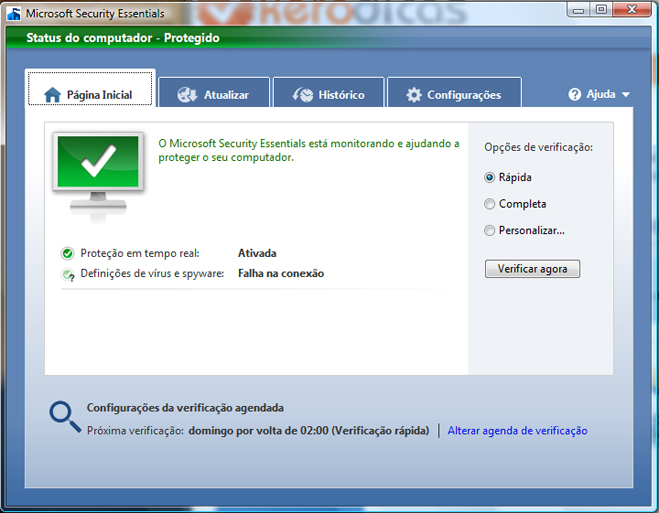Click Configurações da verificação agendada heading
Viewport: 659px width, 513px height.
point(185,408)
